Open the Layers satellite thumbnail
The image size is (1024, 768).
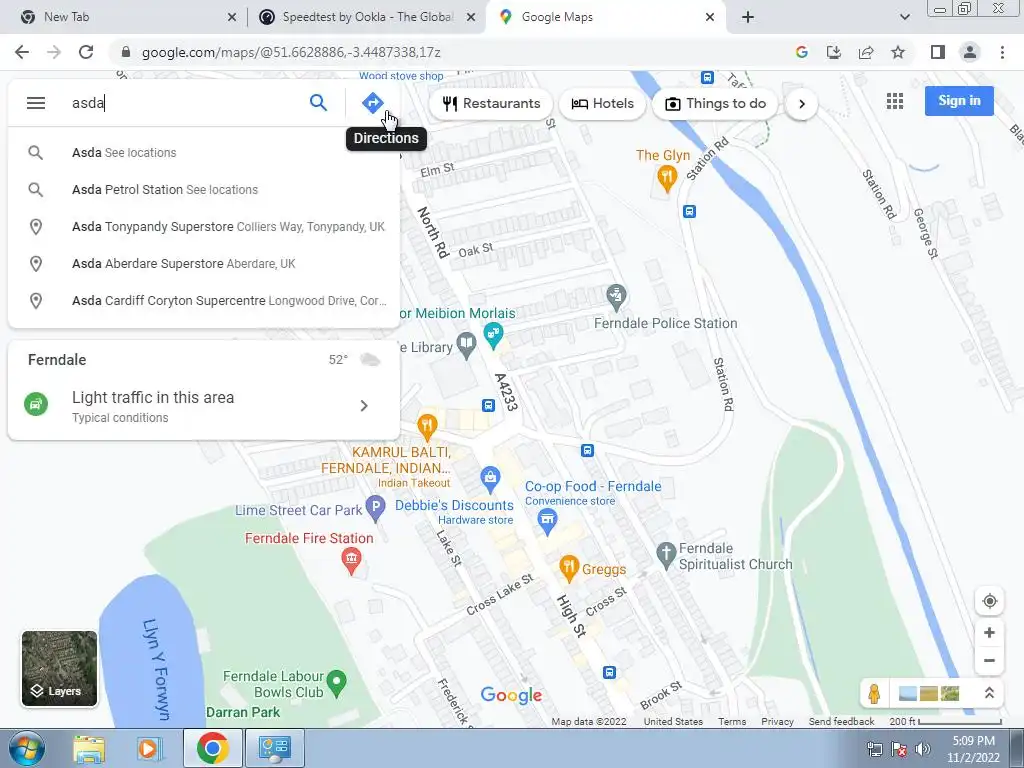[59, 668]
